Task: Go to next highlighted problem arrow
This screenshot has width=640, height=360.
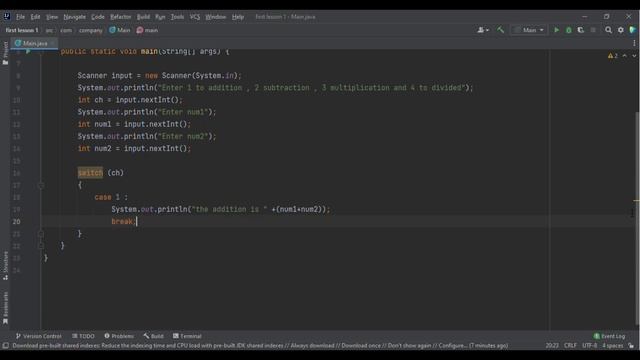Action: point(634,56)
